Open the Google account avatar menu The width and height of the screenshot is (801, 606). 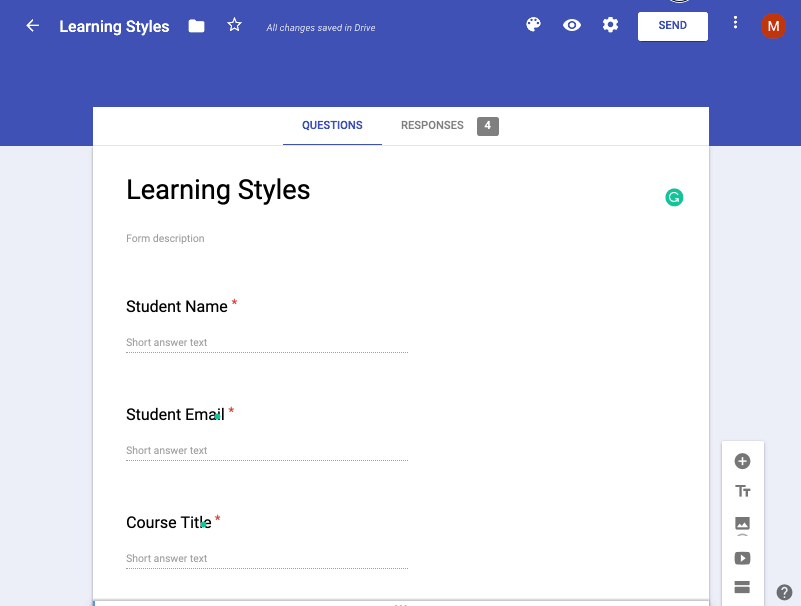[773, 26]
